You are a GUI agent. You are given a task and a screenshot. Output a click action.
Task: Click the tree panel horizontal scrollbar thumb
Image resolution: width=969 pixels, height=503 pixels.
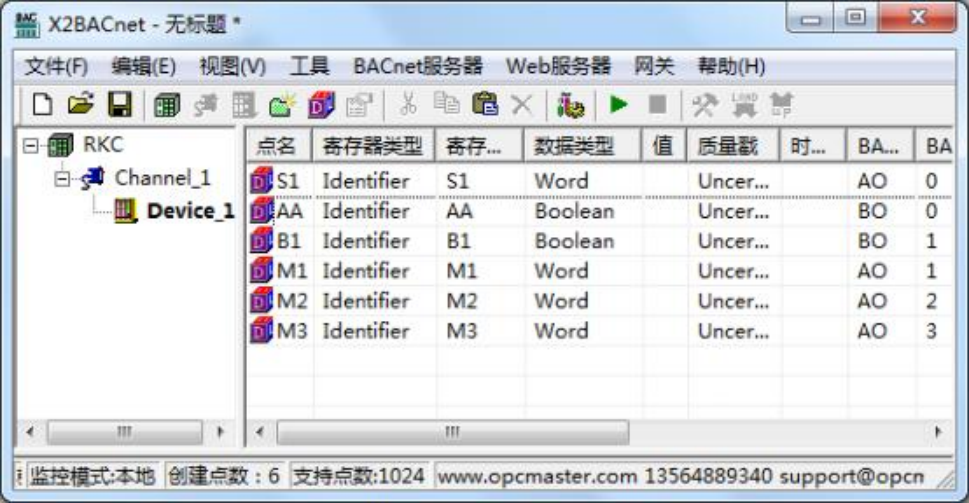125,431
